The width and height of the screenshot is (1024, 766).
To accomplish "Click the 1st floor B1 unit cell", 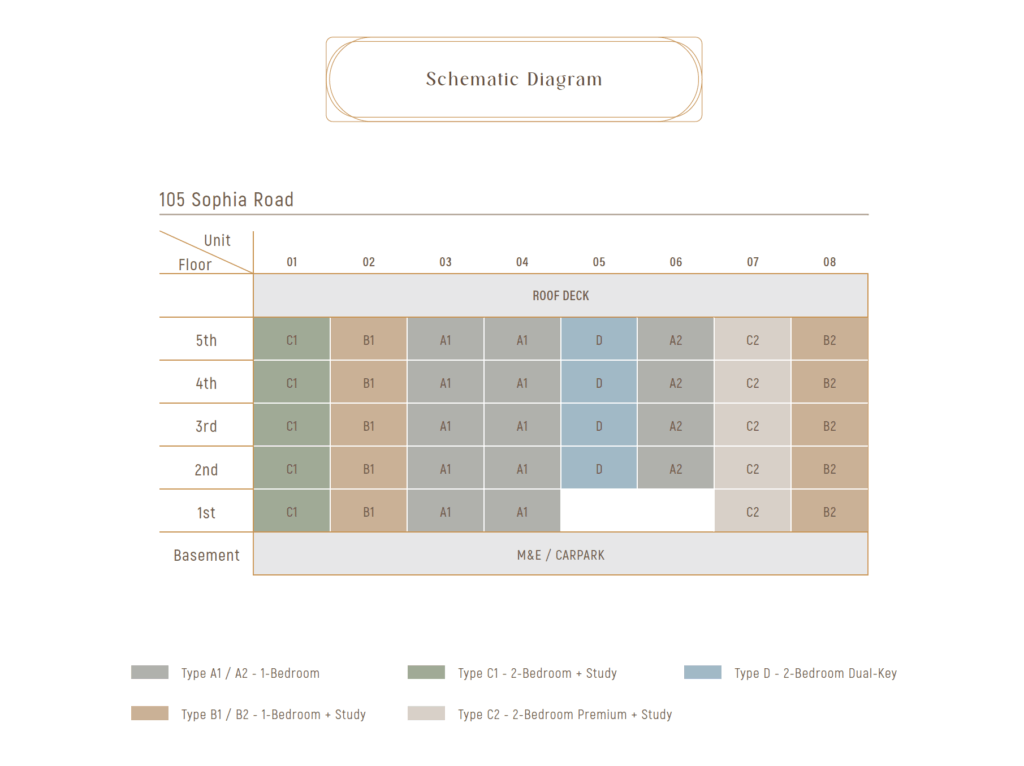I will pos(369,512).
